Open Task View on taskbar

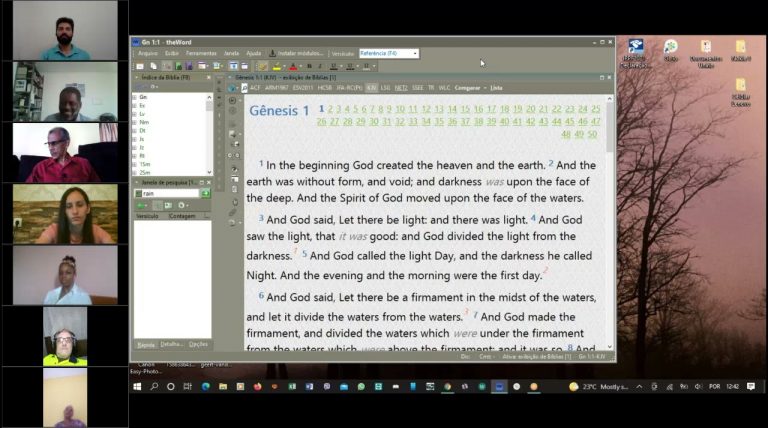[x=188, y=386]
